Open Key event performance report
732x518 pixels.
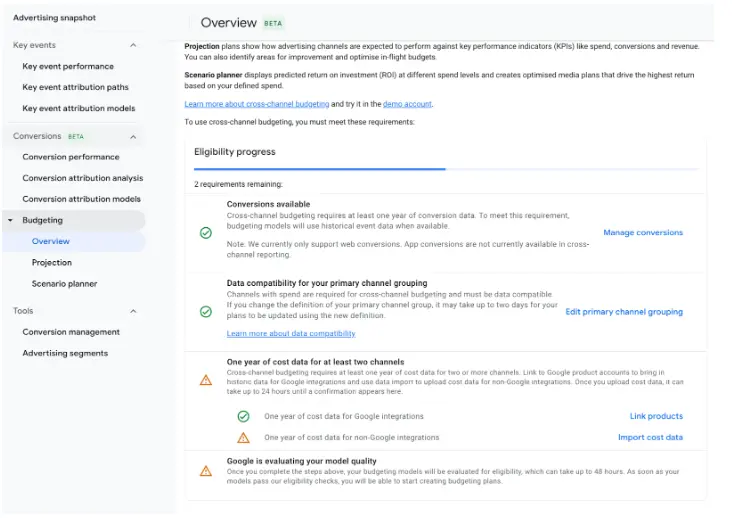pyautogui.click(x=68, y=66)
